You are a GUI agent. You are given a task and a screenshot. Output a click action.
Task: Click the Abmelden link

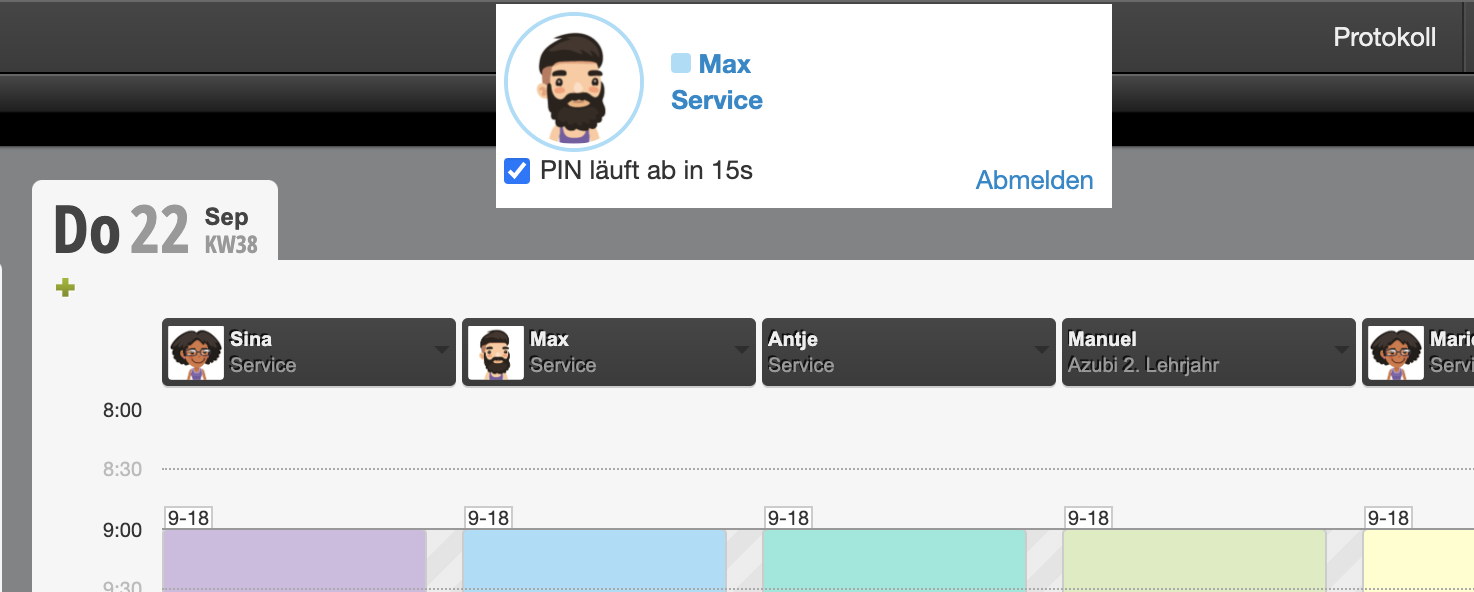pyautogui.click(x=1034, y=180)
